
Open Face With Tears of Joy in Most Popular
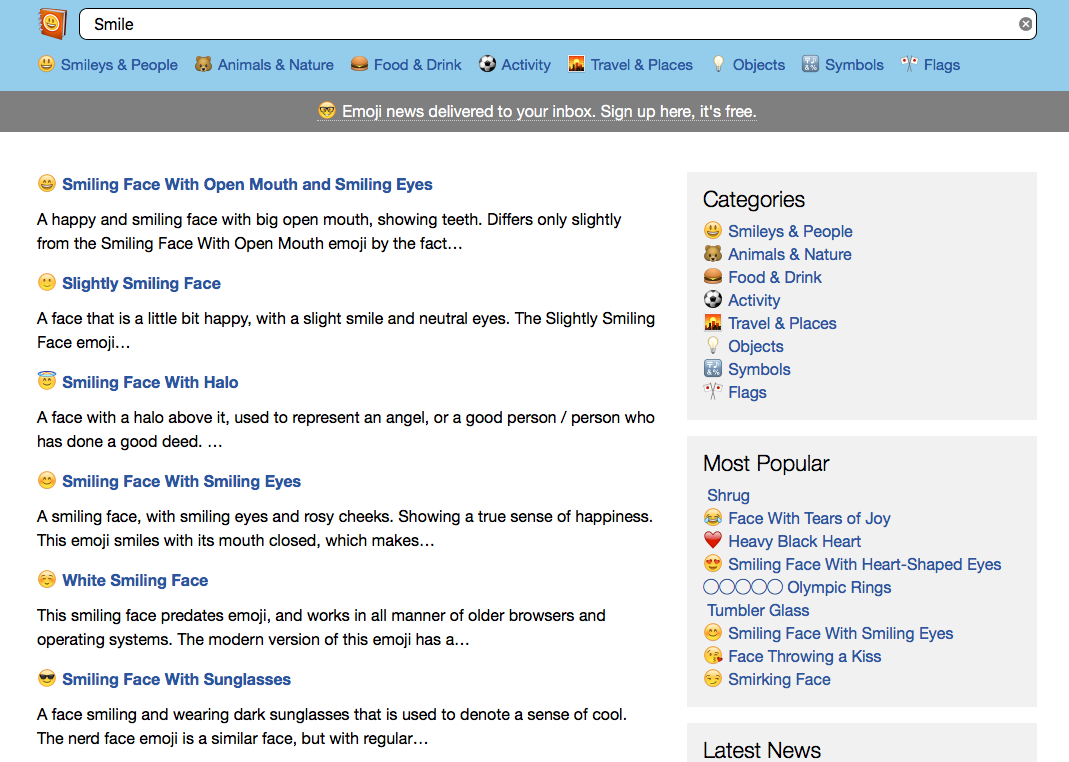click(809, 519)
